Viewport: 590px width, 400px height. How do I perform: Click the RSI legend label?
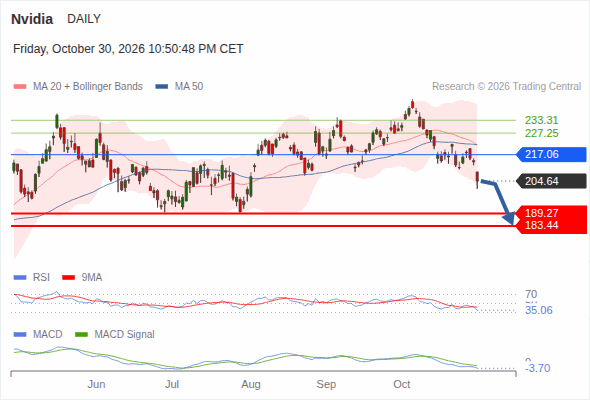41,278
